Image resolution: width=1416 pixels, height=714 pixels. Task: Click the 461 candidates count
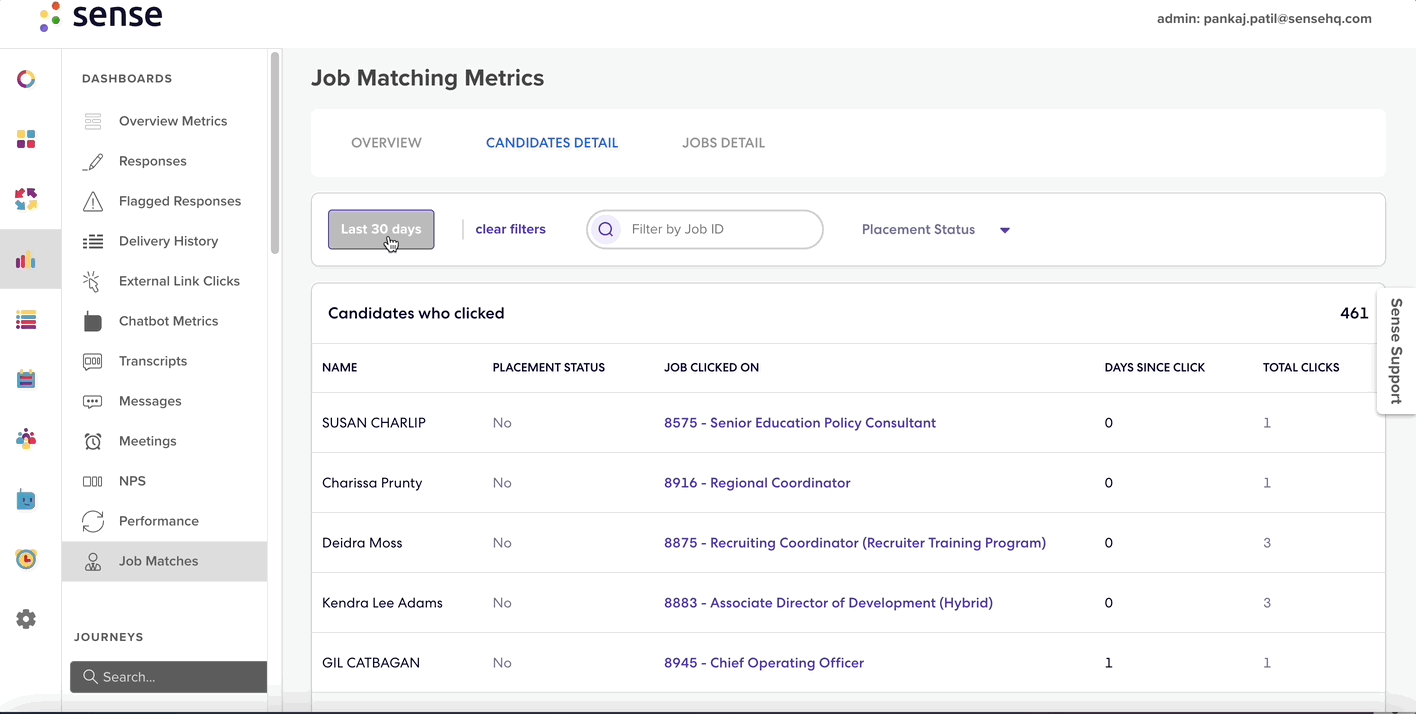[1354, 313]
